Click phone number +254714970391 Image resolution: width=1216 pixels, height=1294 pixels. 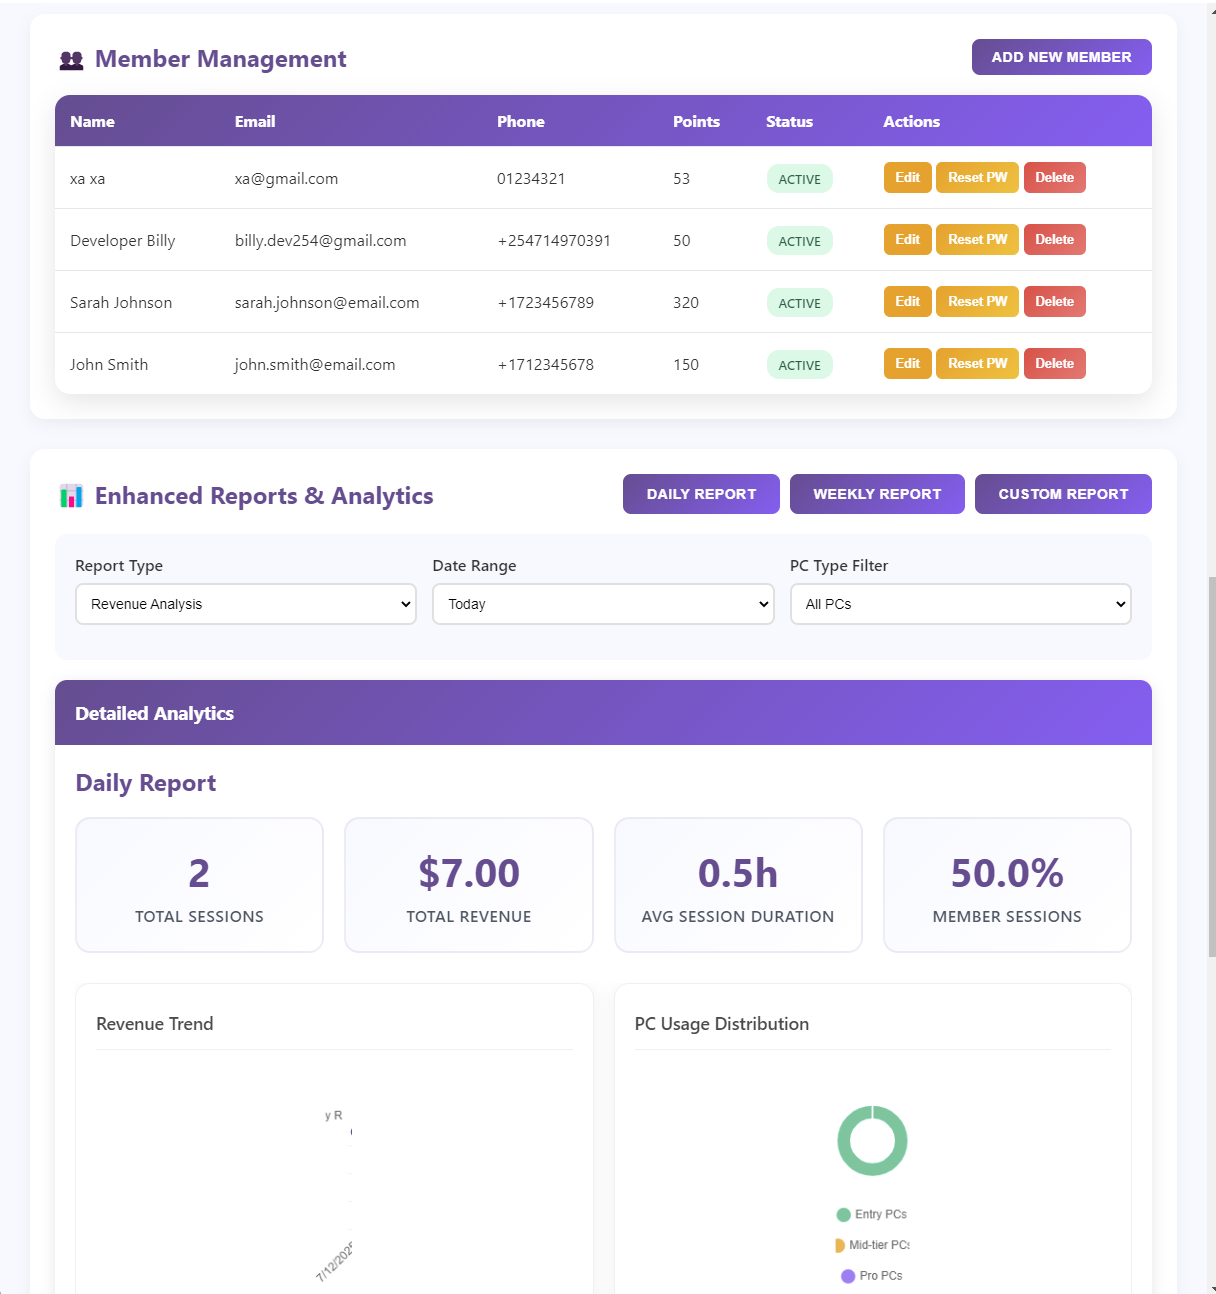[554, 241]
